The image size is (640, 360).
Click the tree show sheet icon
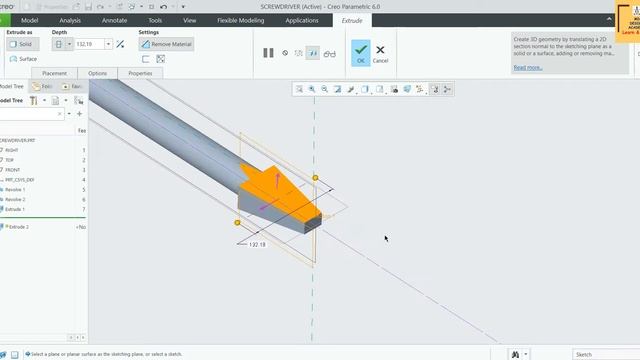click(56, 101)
